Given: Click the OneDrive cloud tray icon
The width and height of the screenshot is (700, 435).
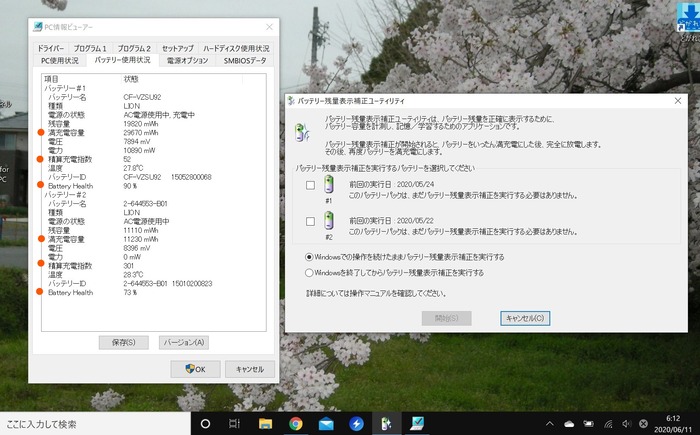Looking at the screenshot, I should click(x=569, y=424).
